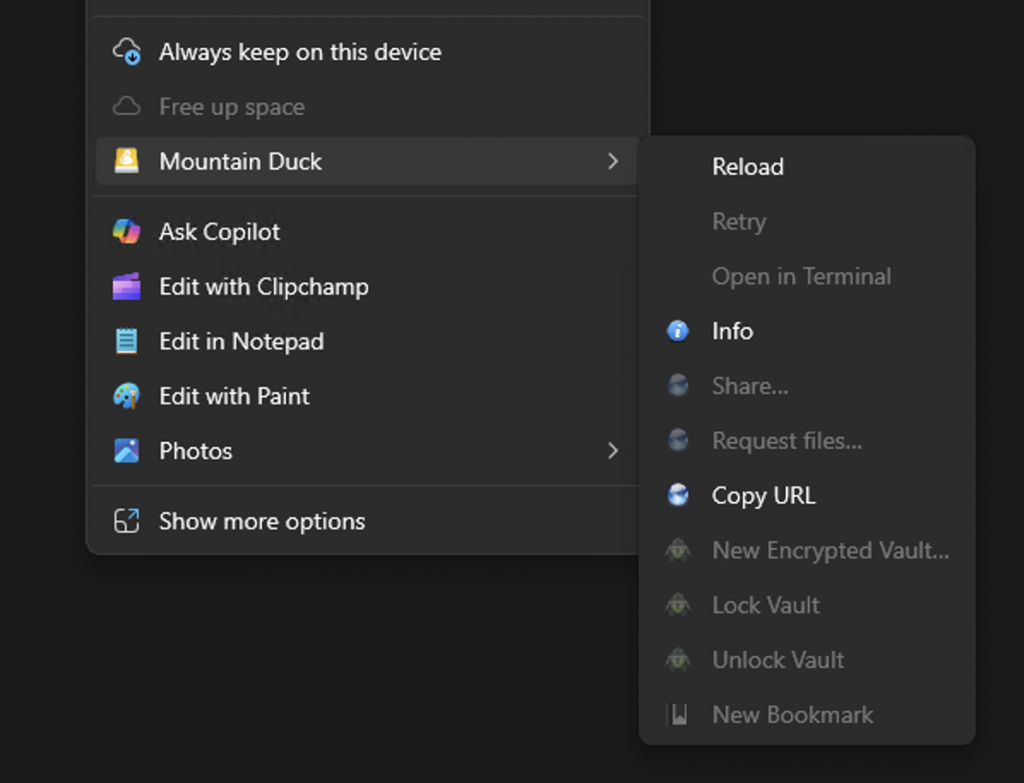
Task: Click the icon beside Unlock Vault
Action: [x=678, y=660]
